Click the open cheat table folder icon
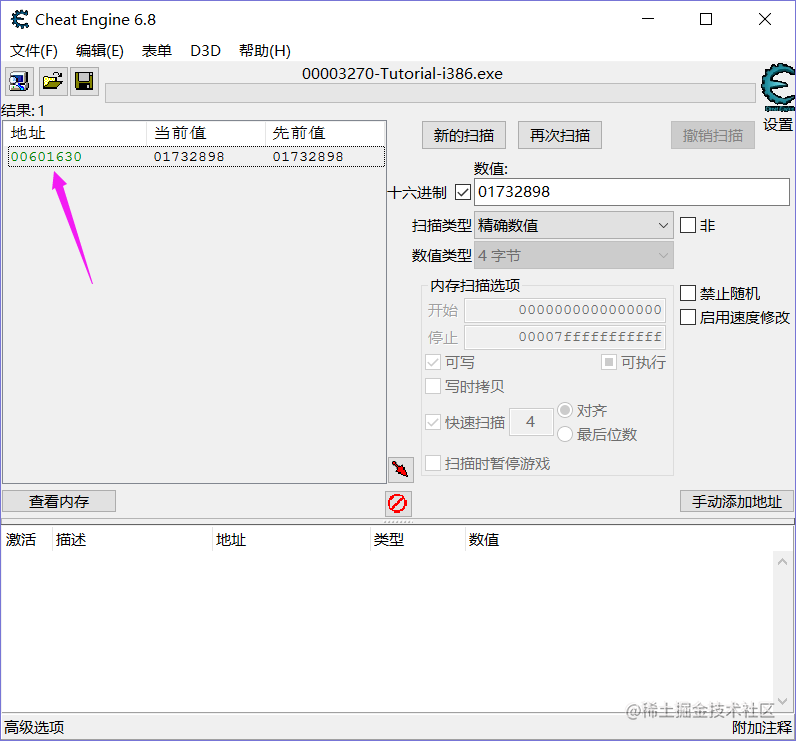The image size is (796, 741). click(x=53, y=81)
